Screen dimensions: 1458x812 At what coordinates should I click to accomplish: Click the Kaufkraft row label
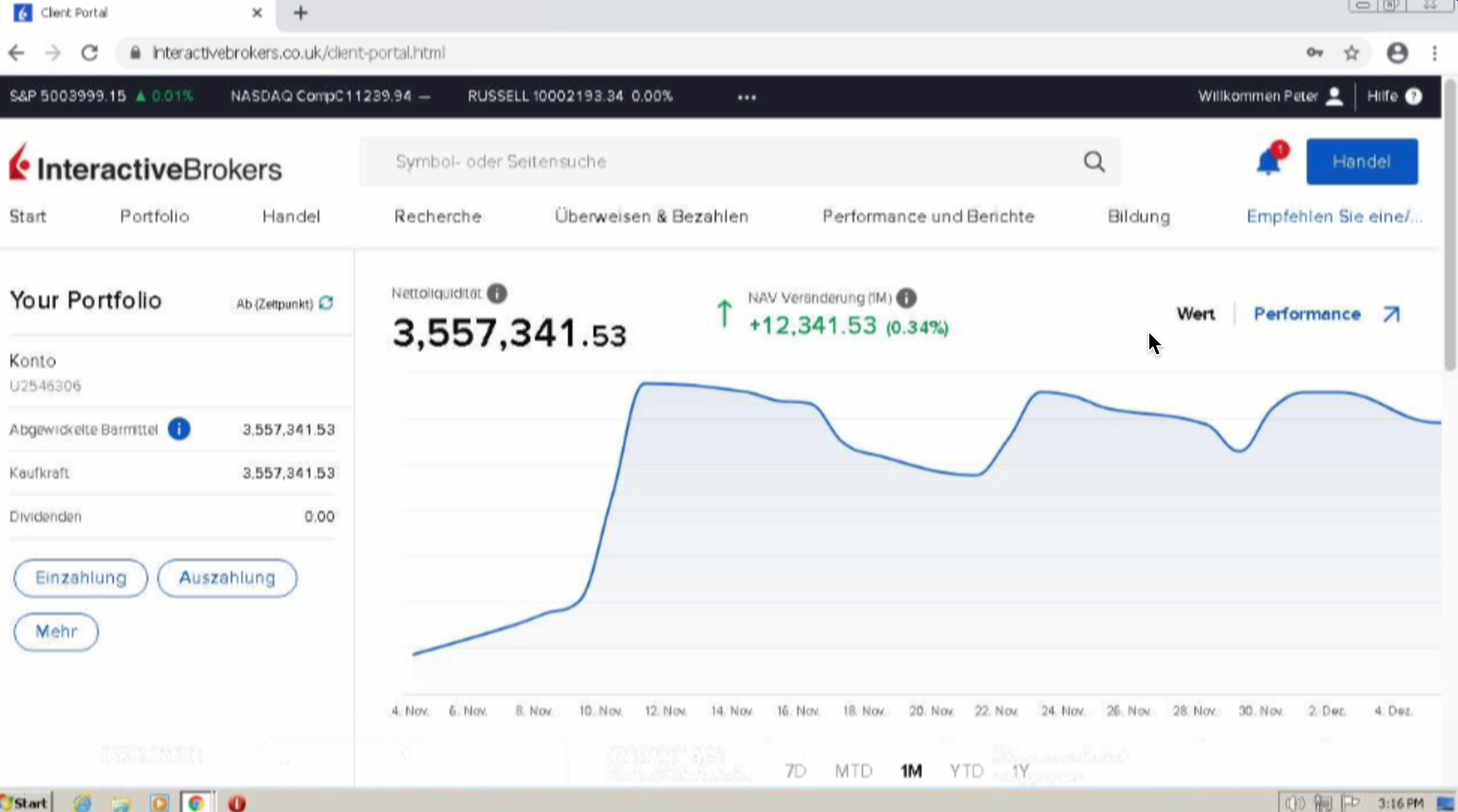click(x=39, y=473)
